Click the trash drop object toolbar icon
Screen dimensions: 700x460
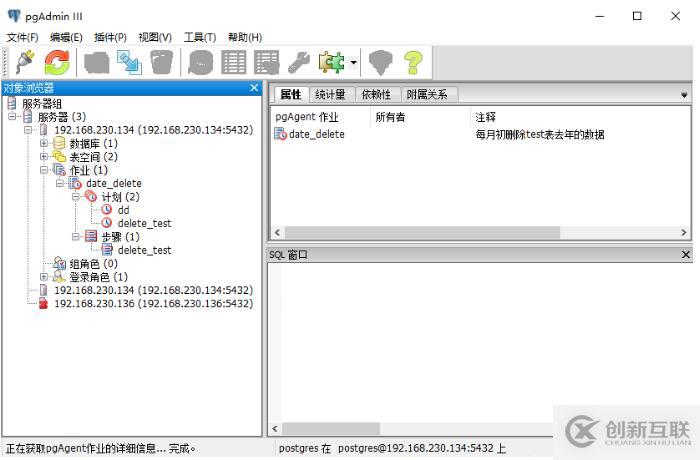coord(161,62)
